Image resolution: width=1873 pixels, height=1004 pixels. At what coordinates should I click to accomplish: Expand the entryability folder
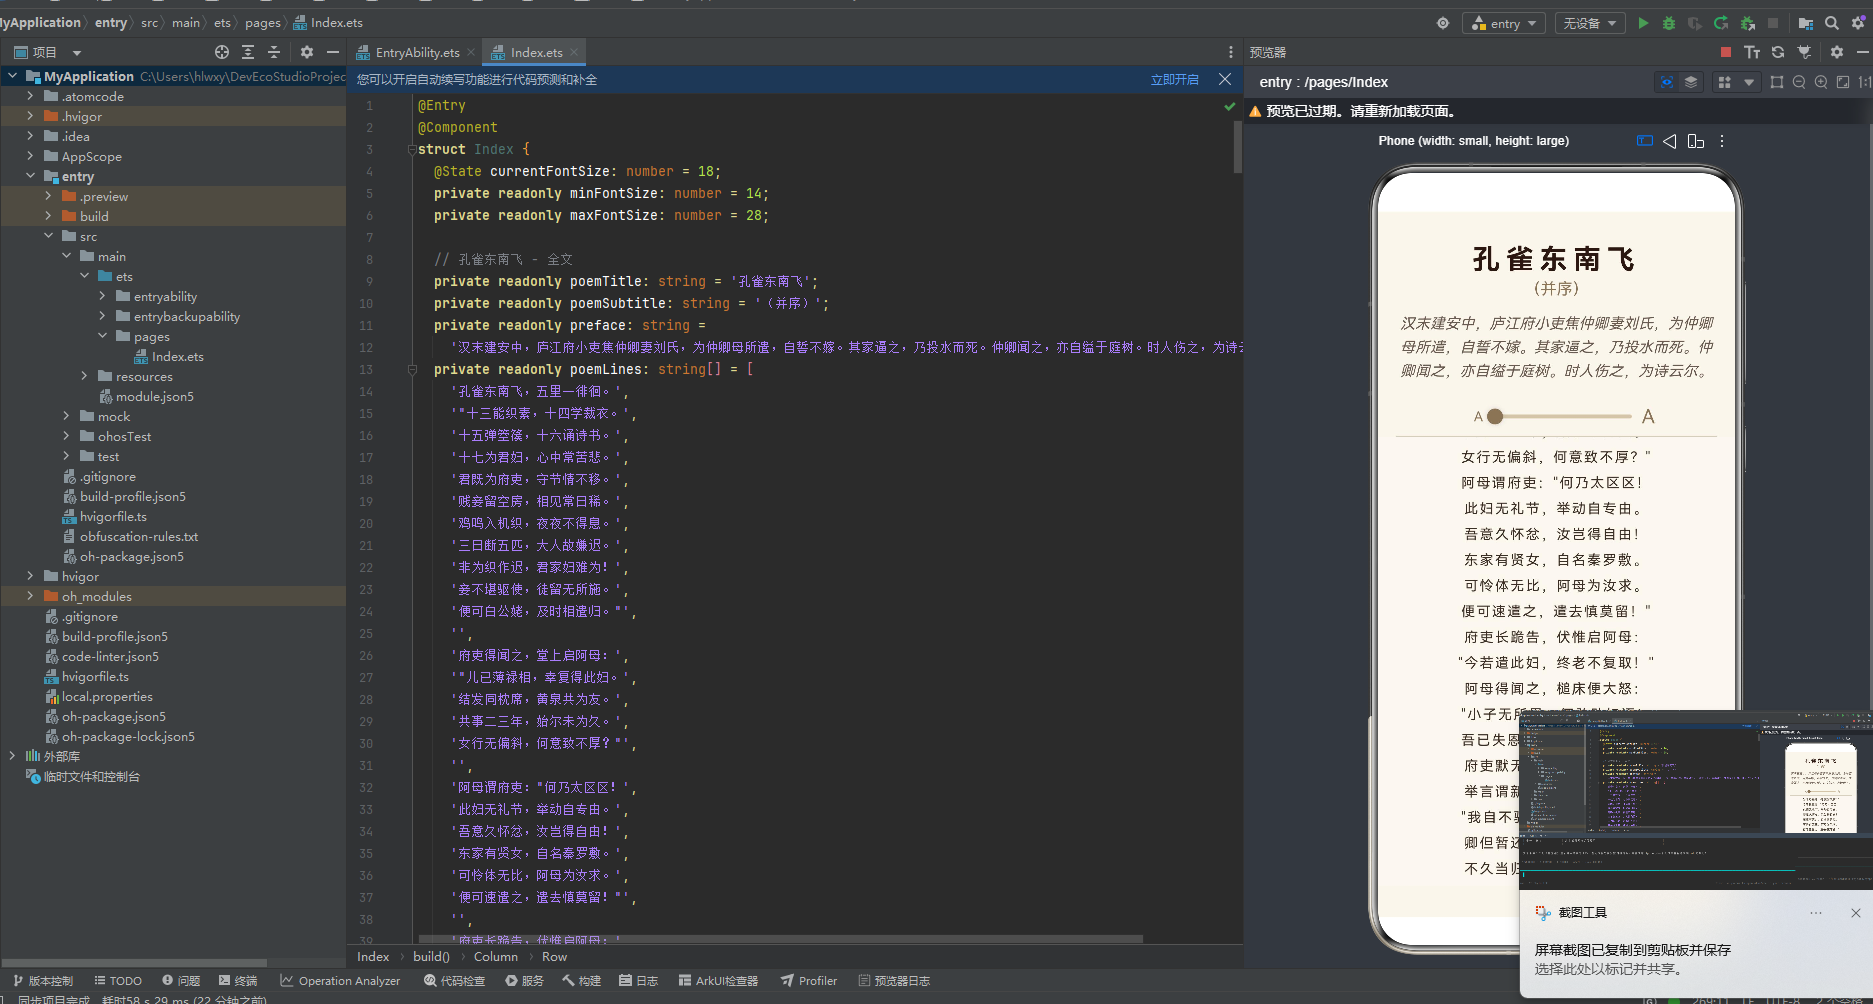(x=102, y=296)
